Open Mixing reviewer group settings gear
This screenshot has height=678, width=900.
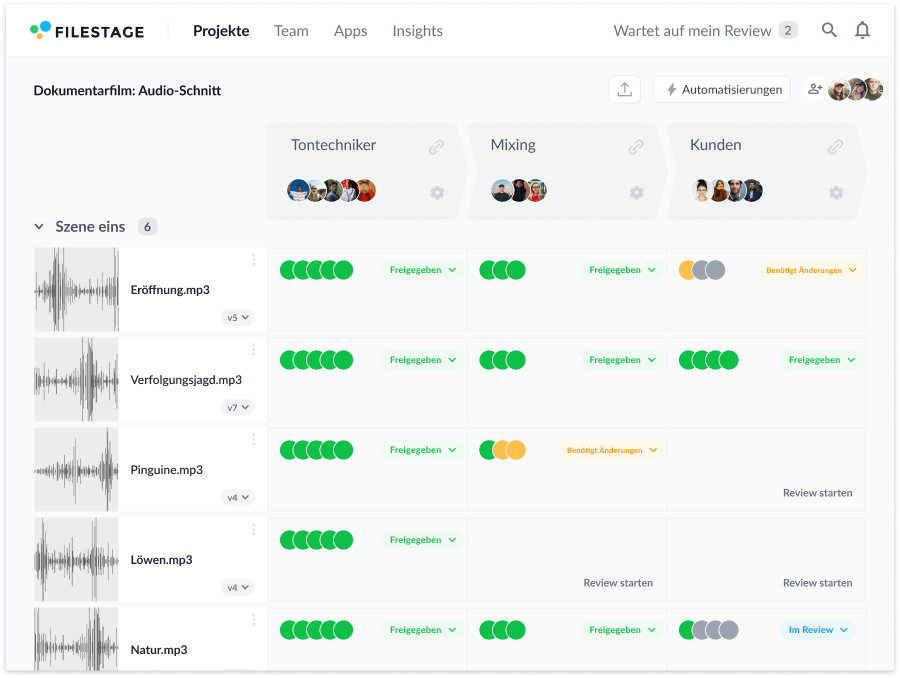(x=636, y=193)
